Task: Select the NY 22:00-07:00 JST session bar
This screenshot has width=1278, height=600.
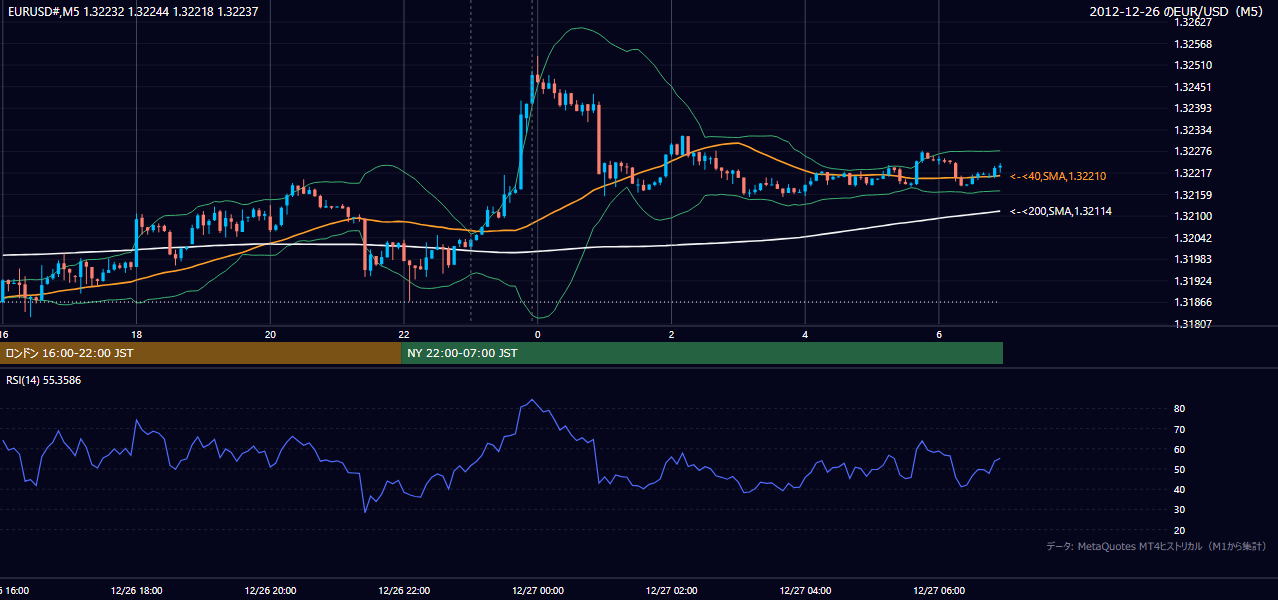Action: (702, 353)
